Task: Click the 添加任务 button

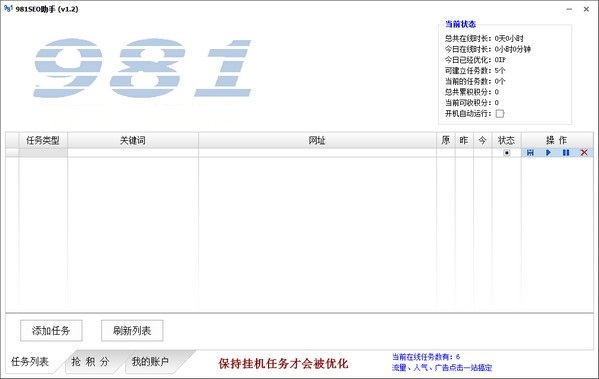Action: pos(51,330)
